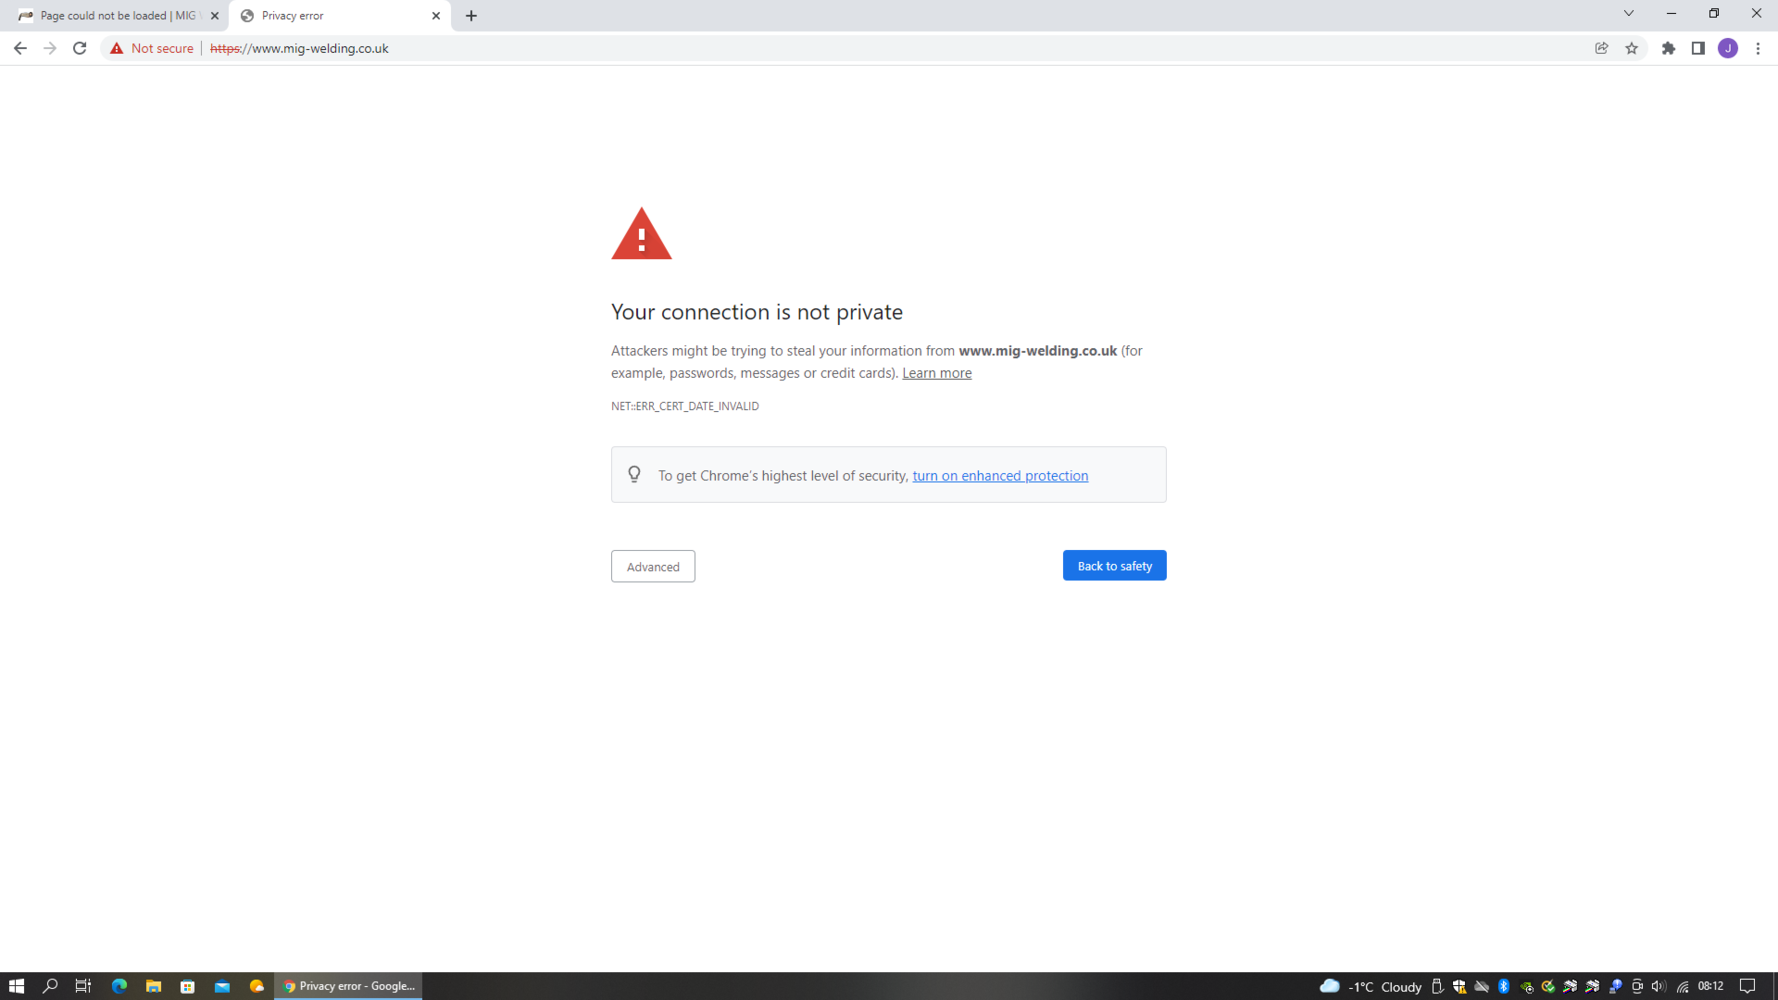Screen dimensions: 1778x1000
Task: Click the address bar URL field
Action: click(800, 48)
